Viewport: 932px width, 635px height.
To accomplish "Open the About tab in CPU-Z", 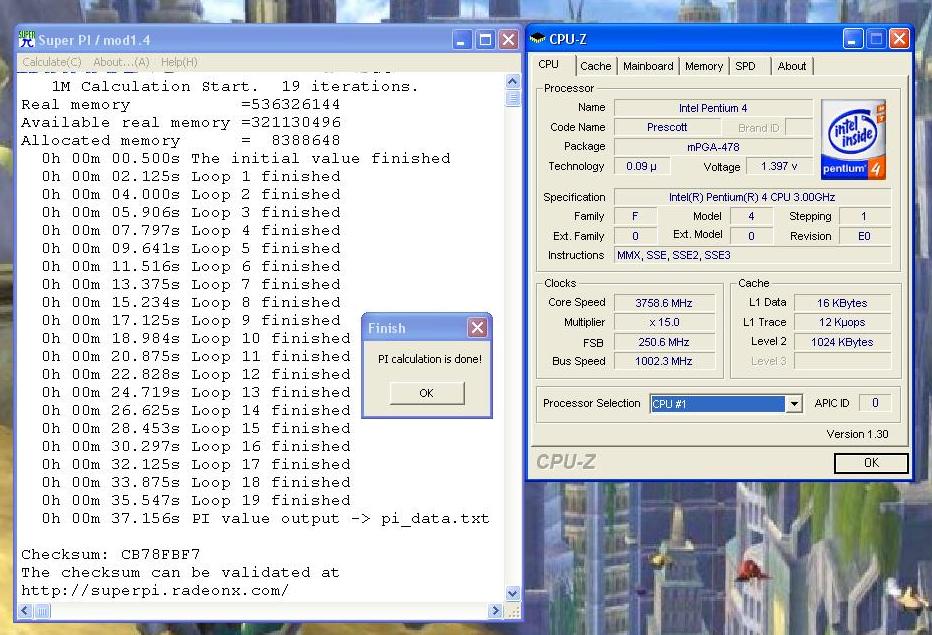I will 792,66.
